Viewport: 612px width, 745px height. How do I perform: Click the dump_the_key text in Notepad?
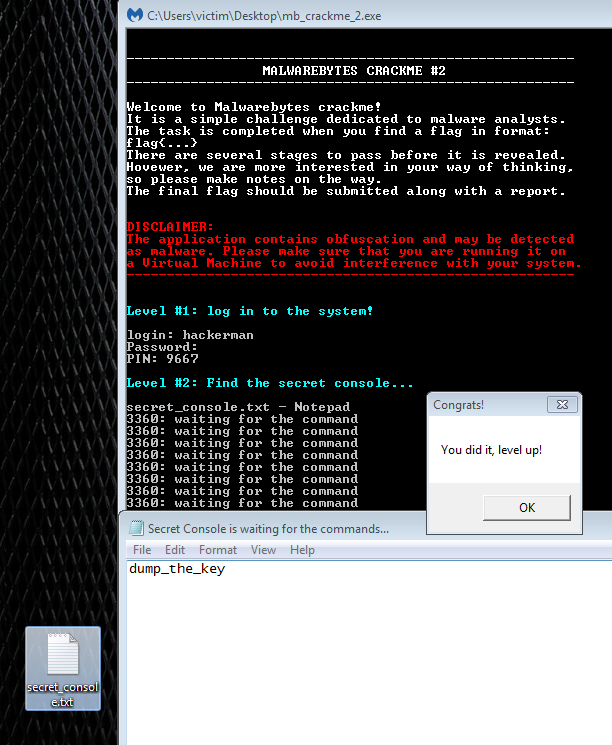click(x=177, y=569)
